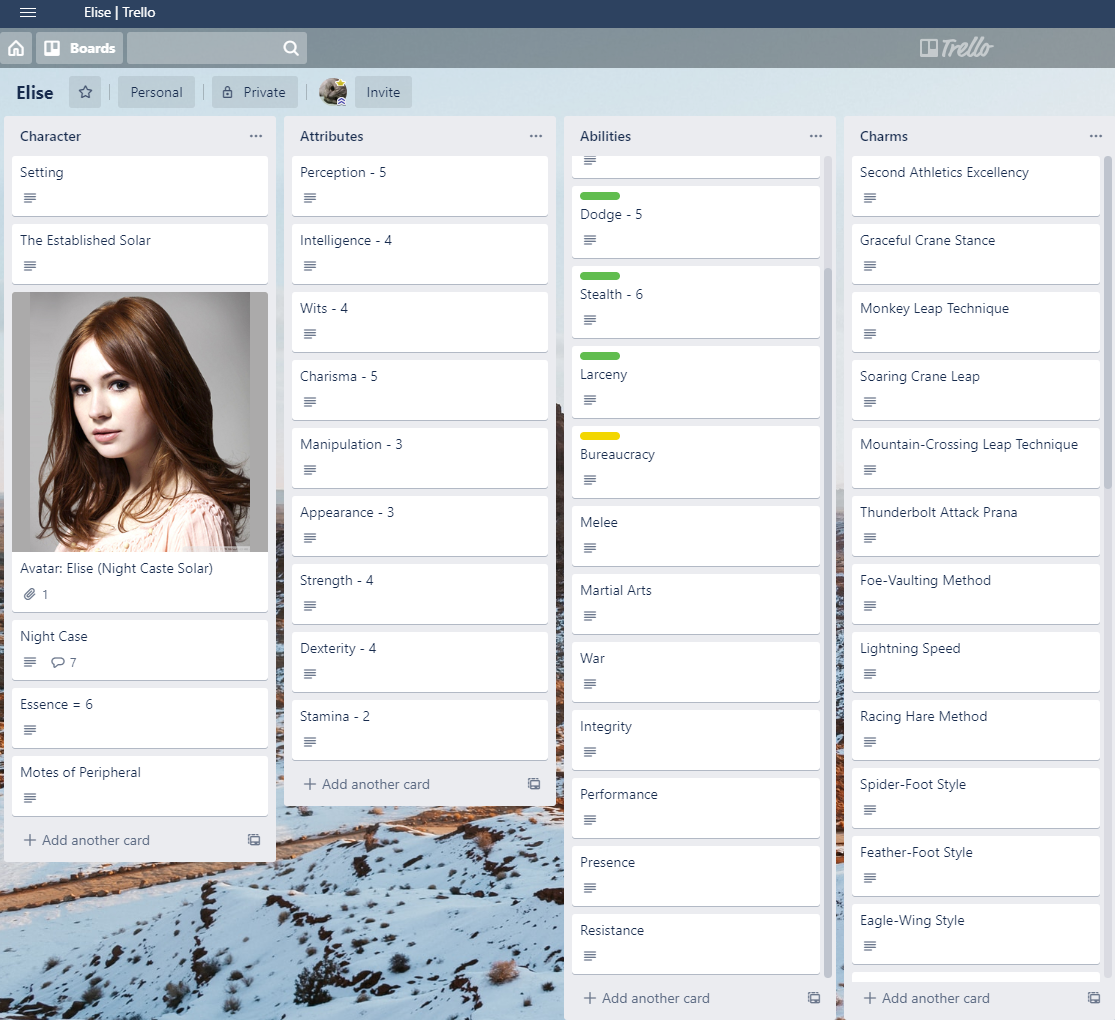Toggle board visibility via the Private button

pos(254,91)
